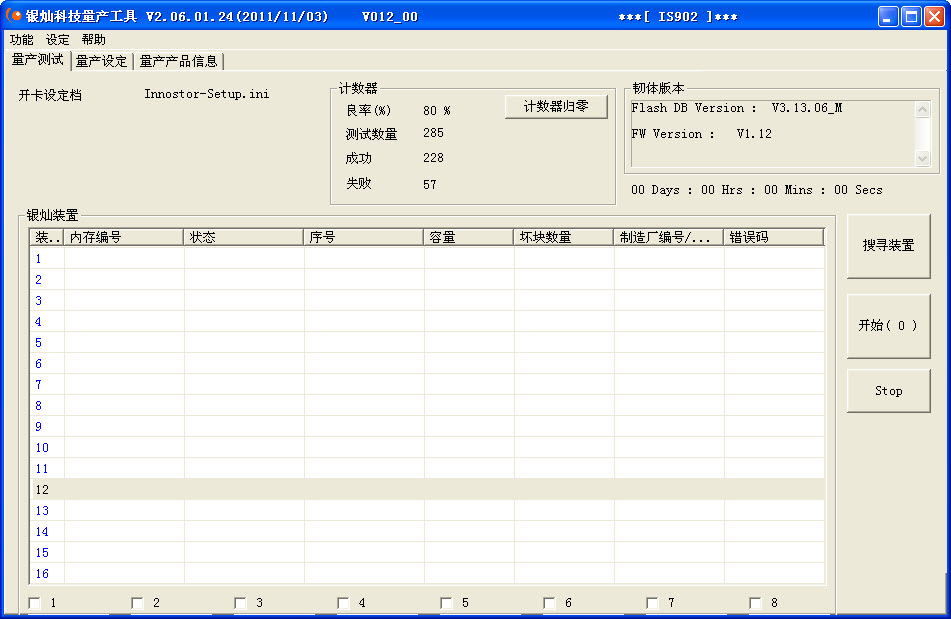Click the app icon in title bar

click(x=14, y=16)
